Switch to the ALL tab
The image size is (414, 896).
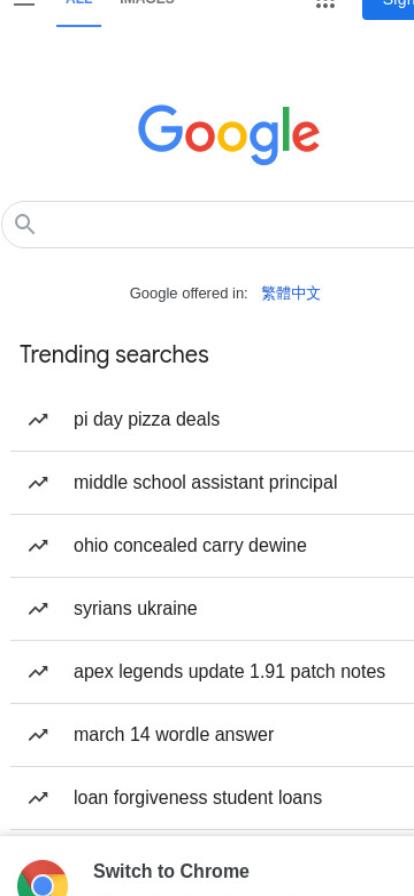coord(79,5)
